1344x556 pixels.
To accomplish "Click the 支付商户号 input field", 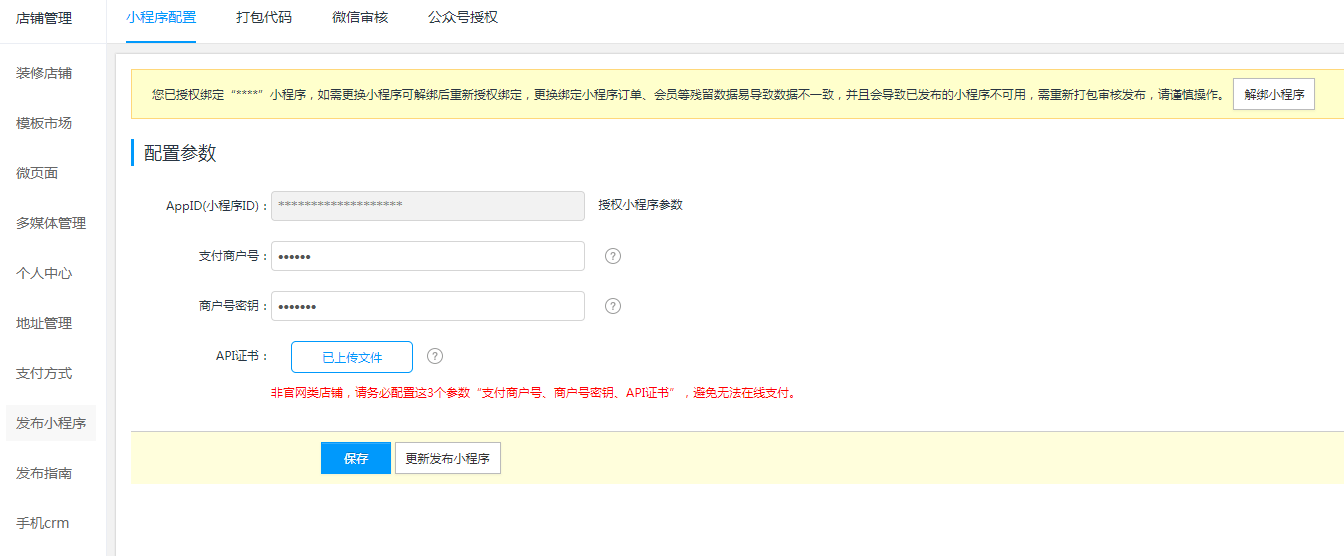I will (428, 256).
